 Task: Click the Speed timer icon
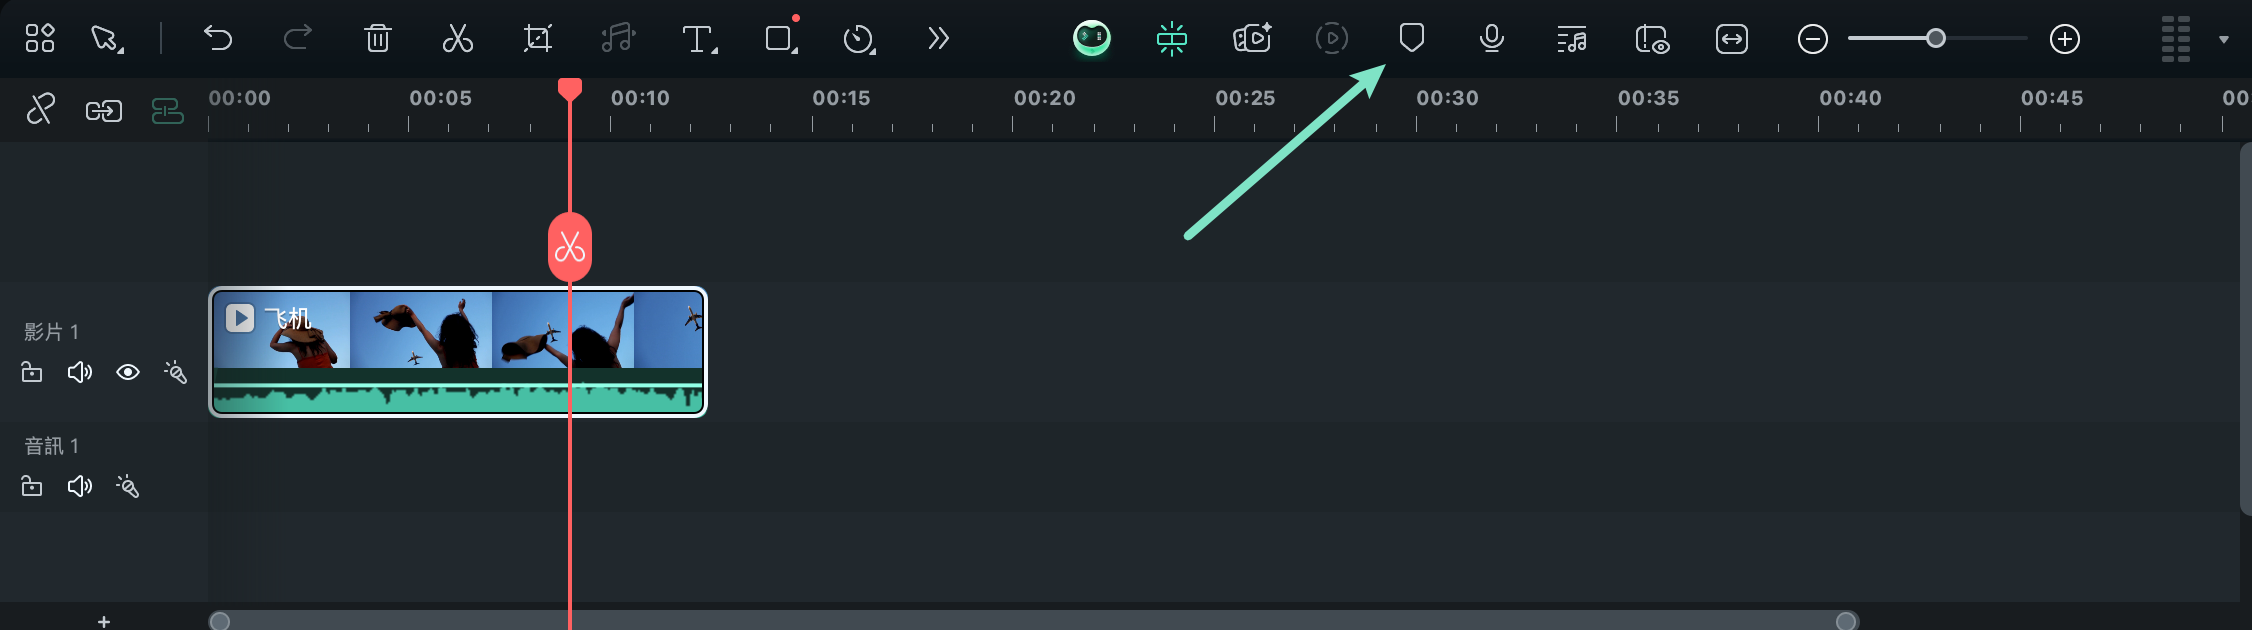[x=859, y=38]
